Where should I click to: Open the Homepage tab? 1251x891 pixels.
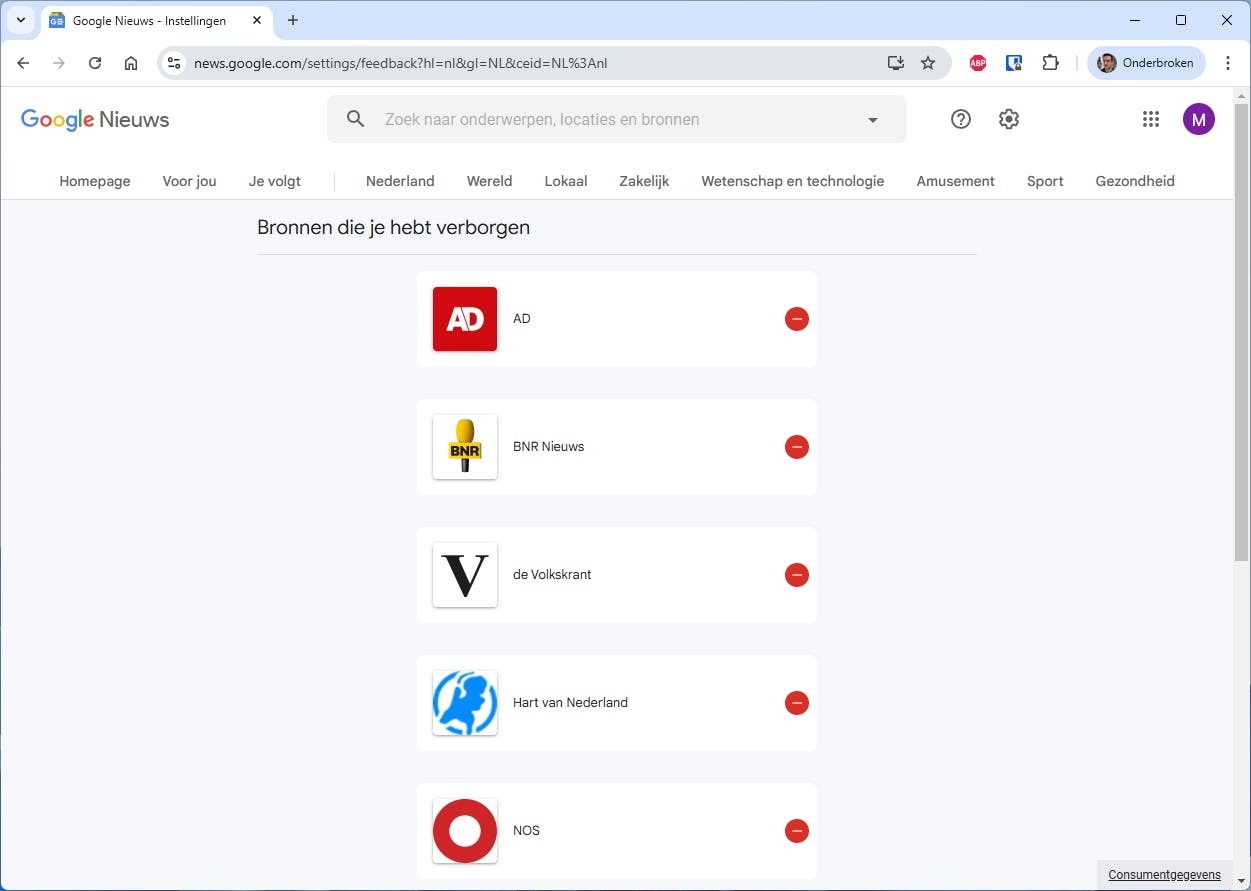pyautogui.click(x=95, y=181)
